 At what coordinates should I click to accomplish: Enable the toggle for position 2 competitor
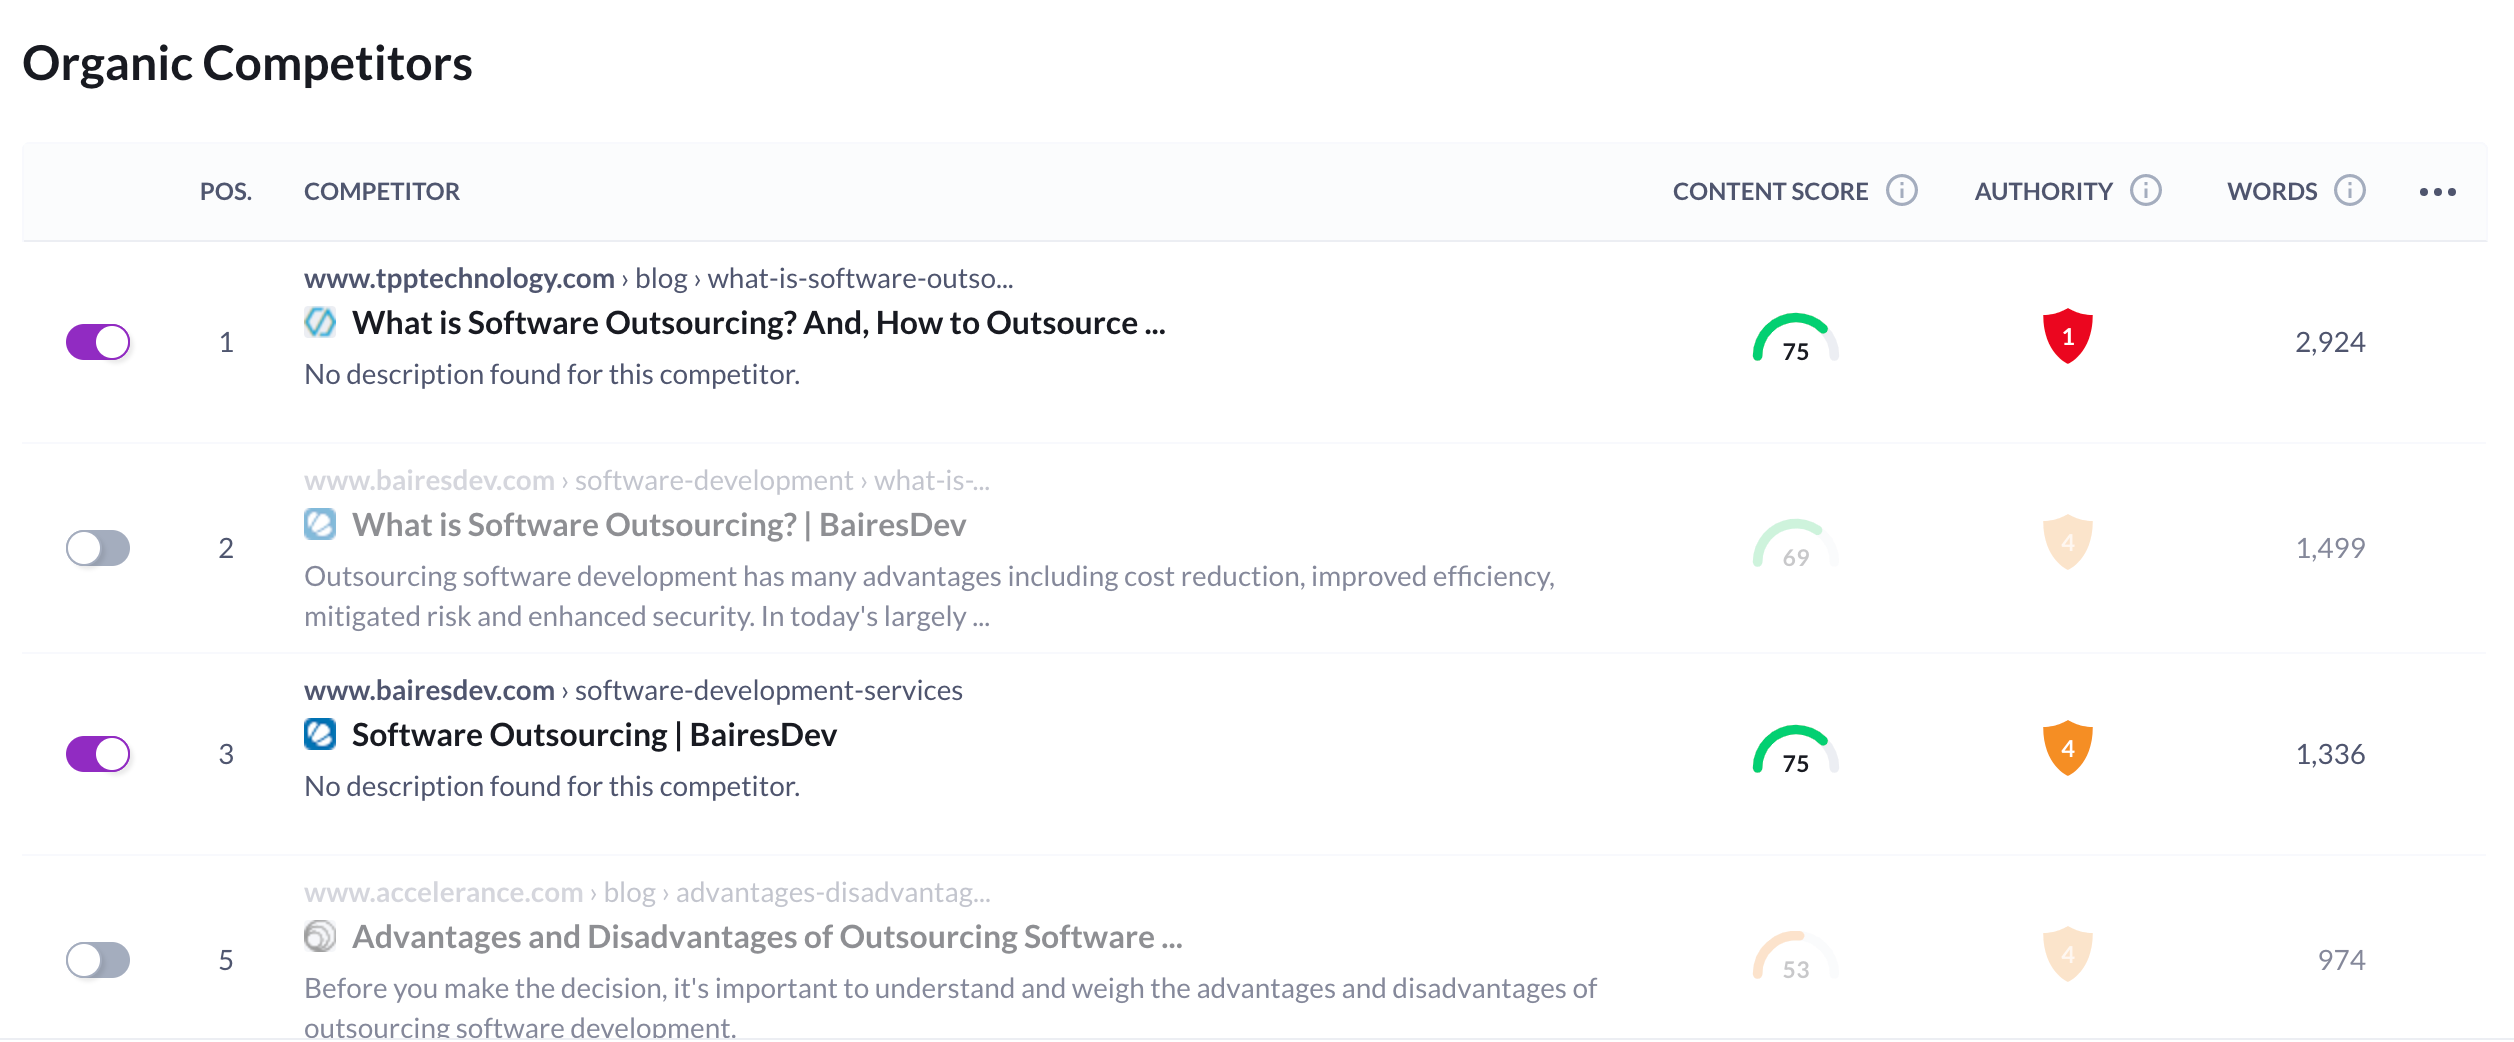(98, 548)
